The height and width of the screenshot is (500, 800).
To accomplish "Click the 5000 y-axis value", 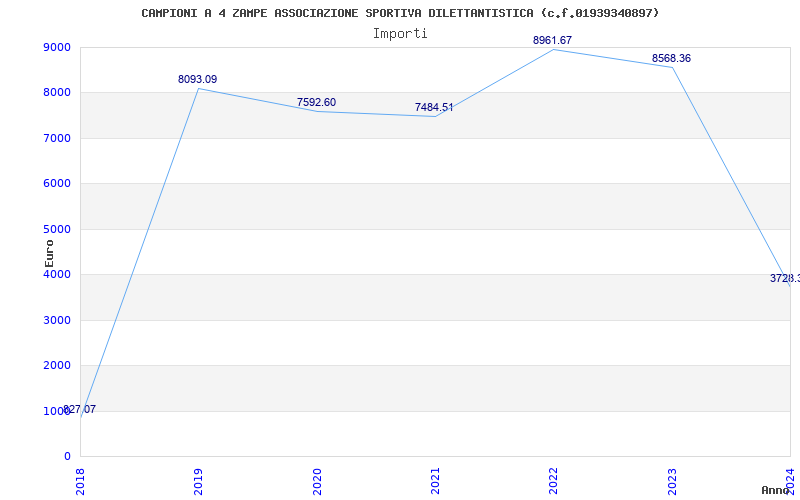I will point(55,230).
